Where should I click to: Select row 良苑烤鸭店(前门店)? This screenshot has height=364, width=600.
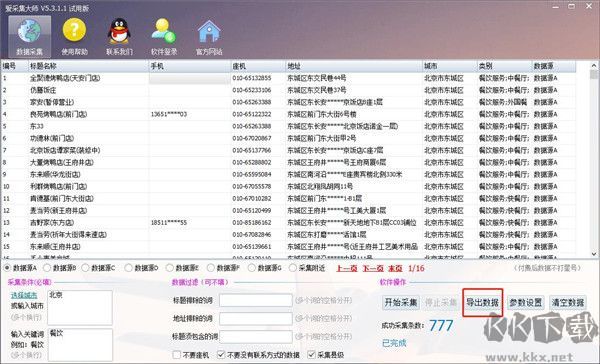[289, 114]
